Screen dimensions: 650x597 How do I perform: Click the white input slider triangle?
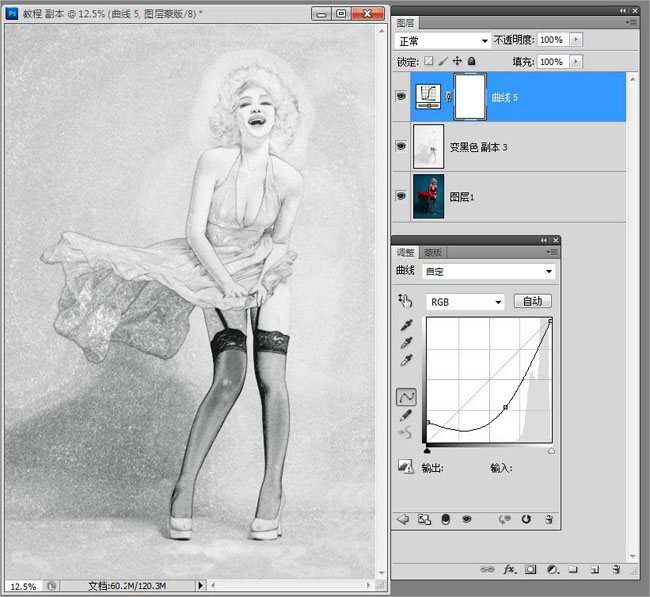tap(551, 450)
